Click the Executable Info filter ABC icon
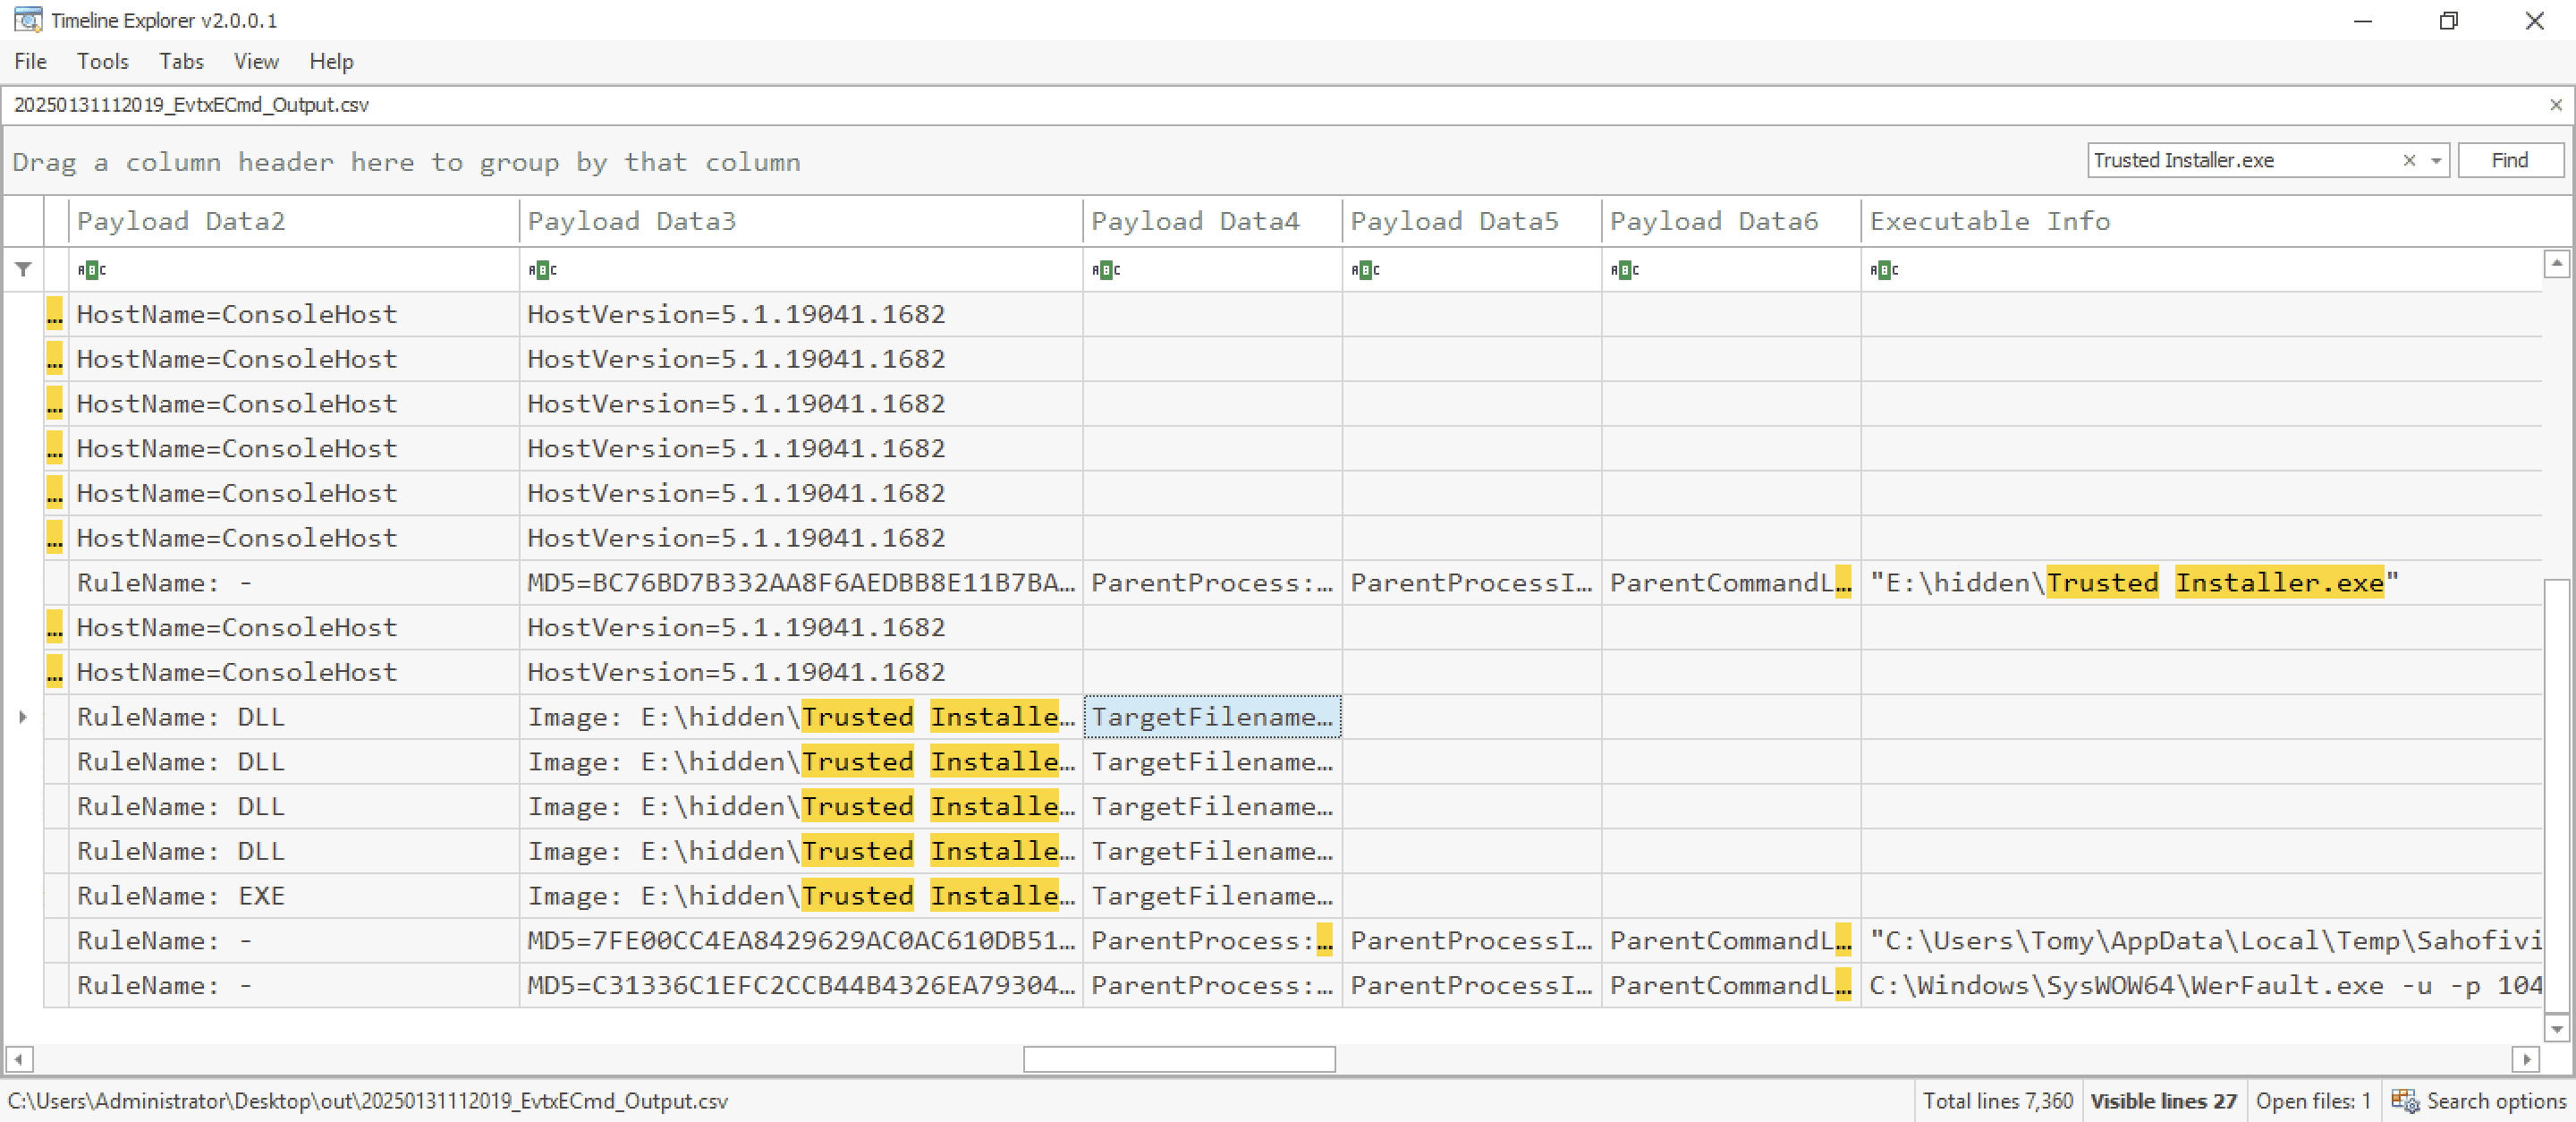Viewport: 2576px width, 1122px height. point(1883,270)
